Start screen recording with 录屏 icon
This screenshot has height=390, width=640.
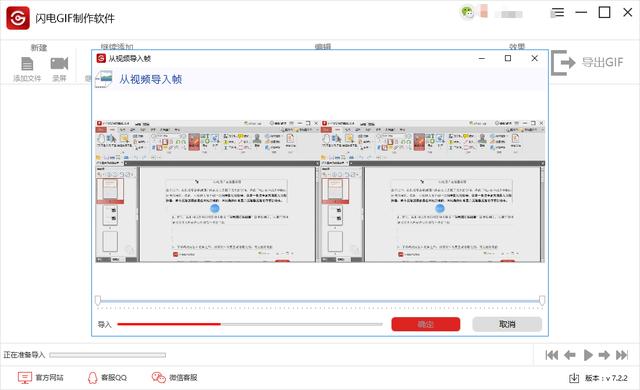click(59, 64)
